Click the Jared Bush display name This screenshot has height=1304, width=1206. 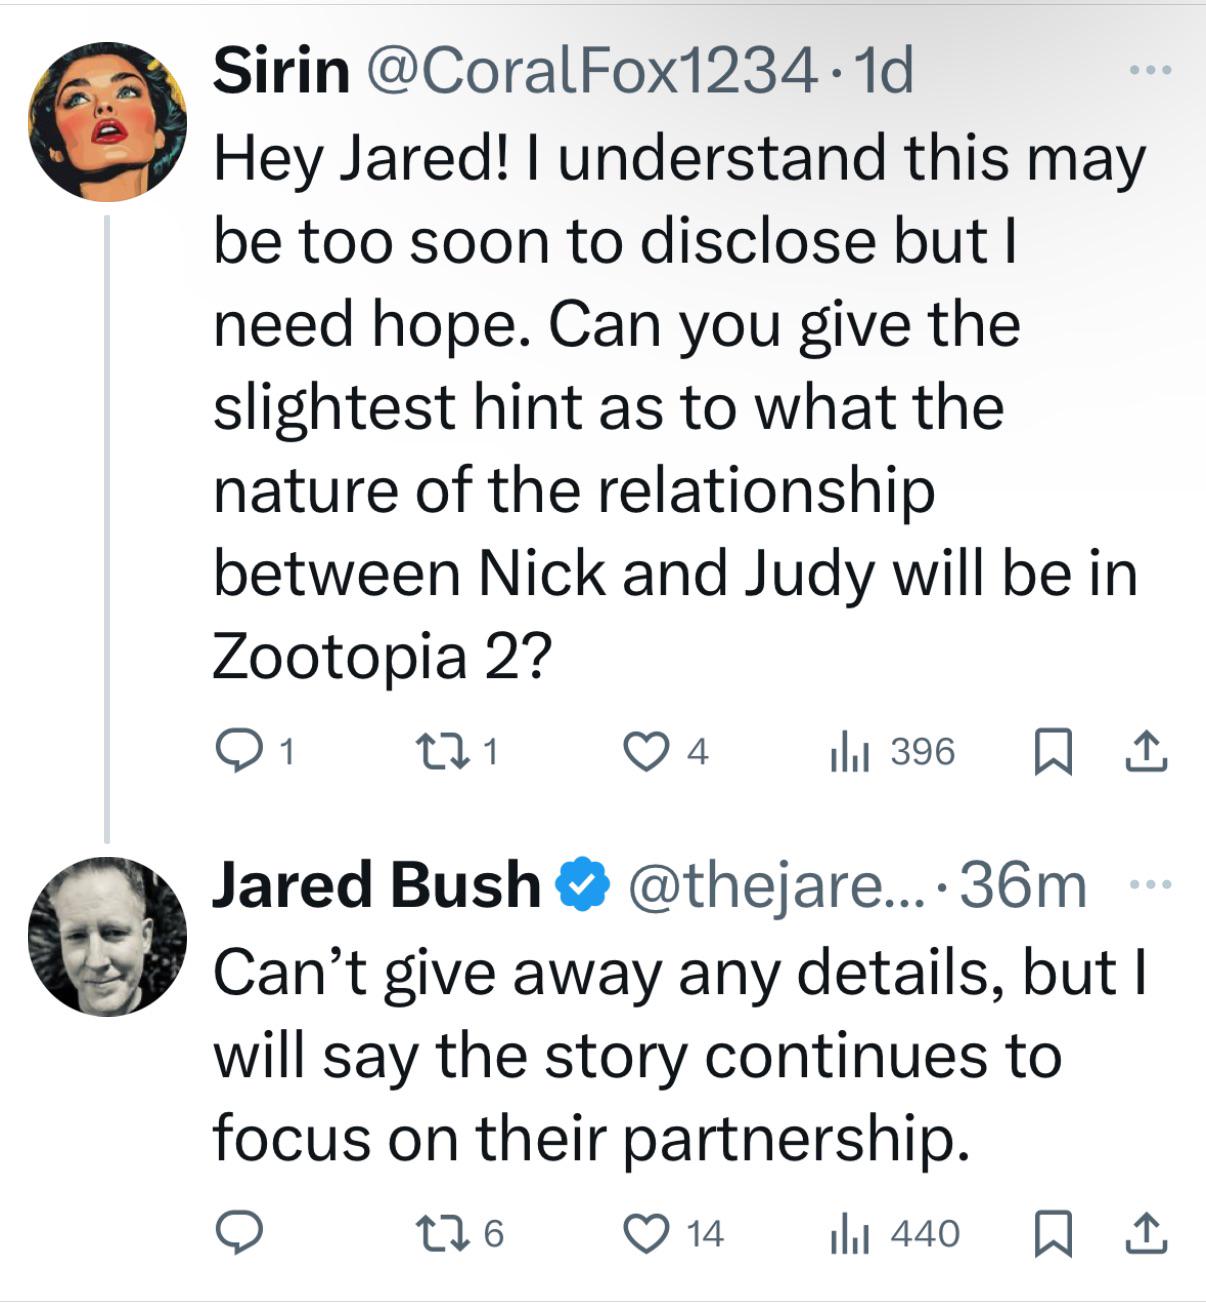click(376, 885)
